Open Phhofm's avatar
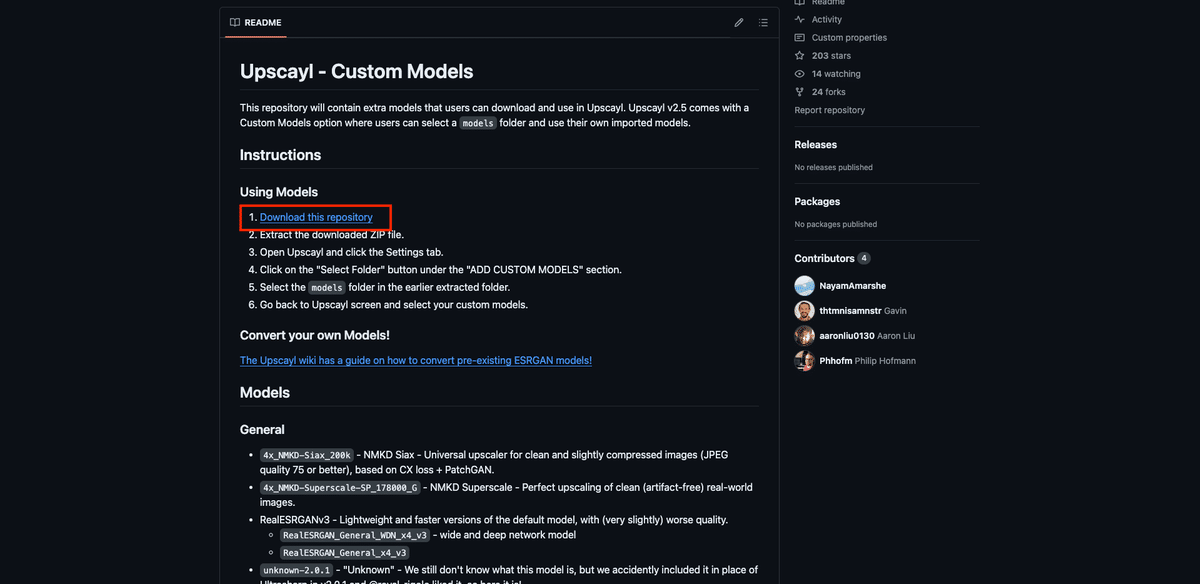 tap(804, 361)
